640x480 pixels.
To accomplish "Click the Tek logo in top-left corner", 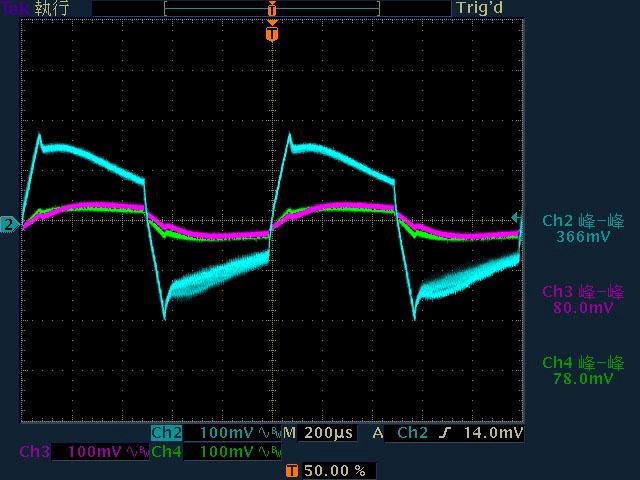I will point(16,8).
